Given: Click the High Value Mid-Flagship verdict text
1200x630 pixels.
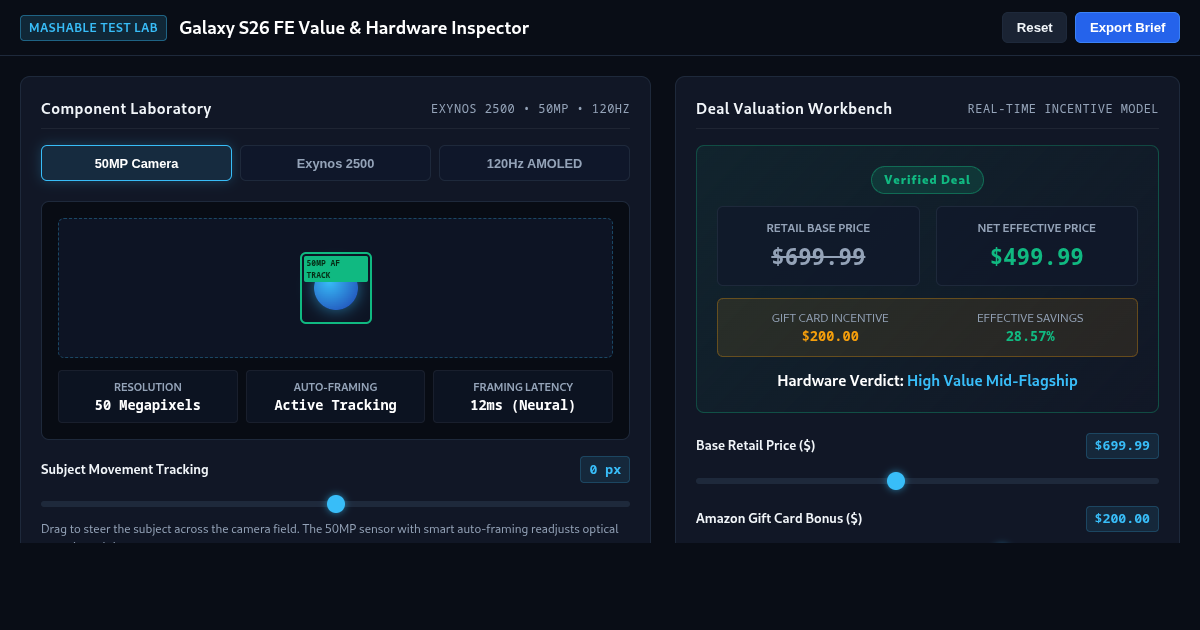Looking at the screenshot, I should pyautogui.click(x=992, y=381).
